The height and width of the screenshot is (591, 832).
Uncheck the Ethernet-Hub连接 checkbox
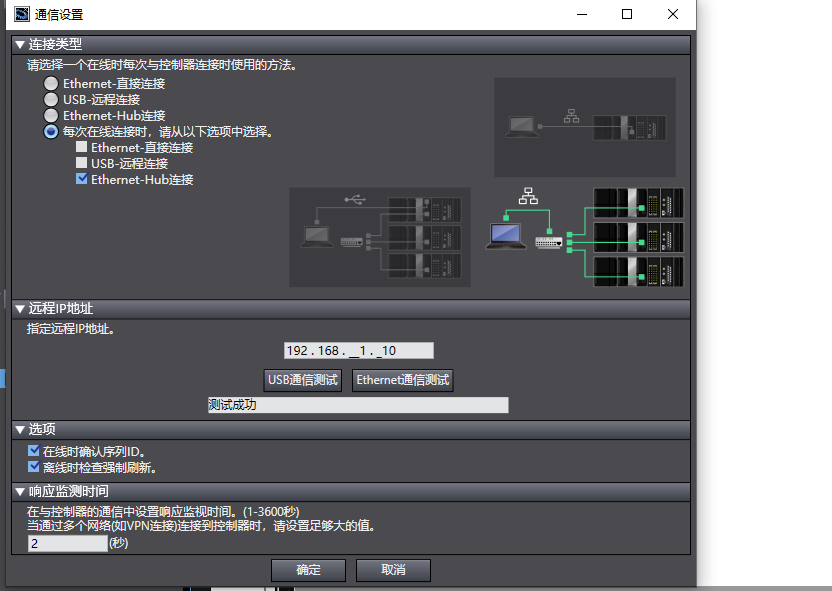82,180
